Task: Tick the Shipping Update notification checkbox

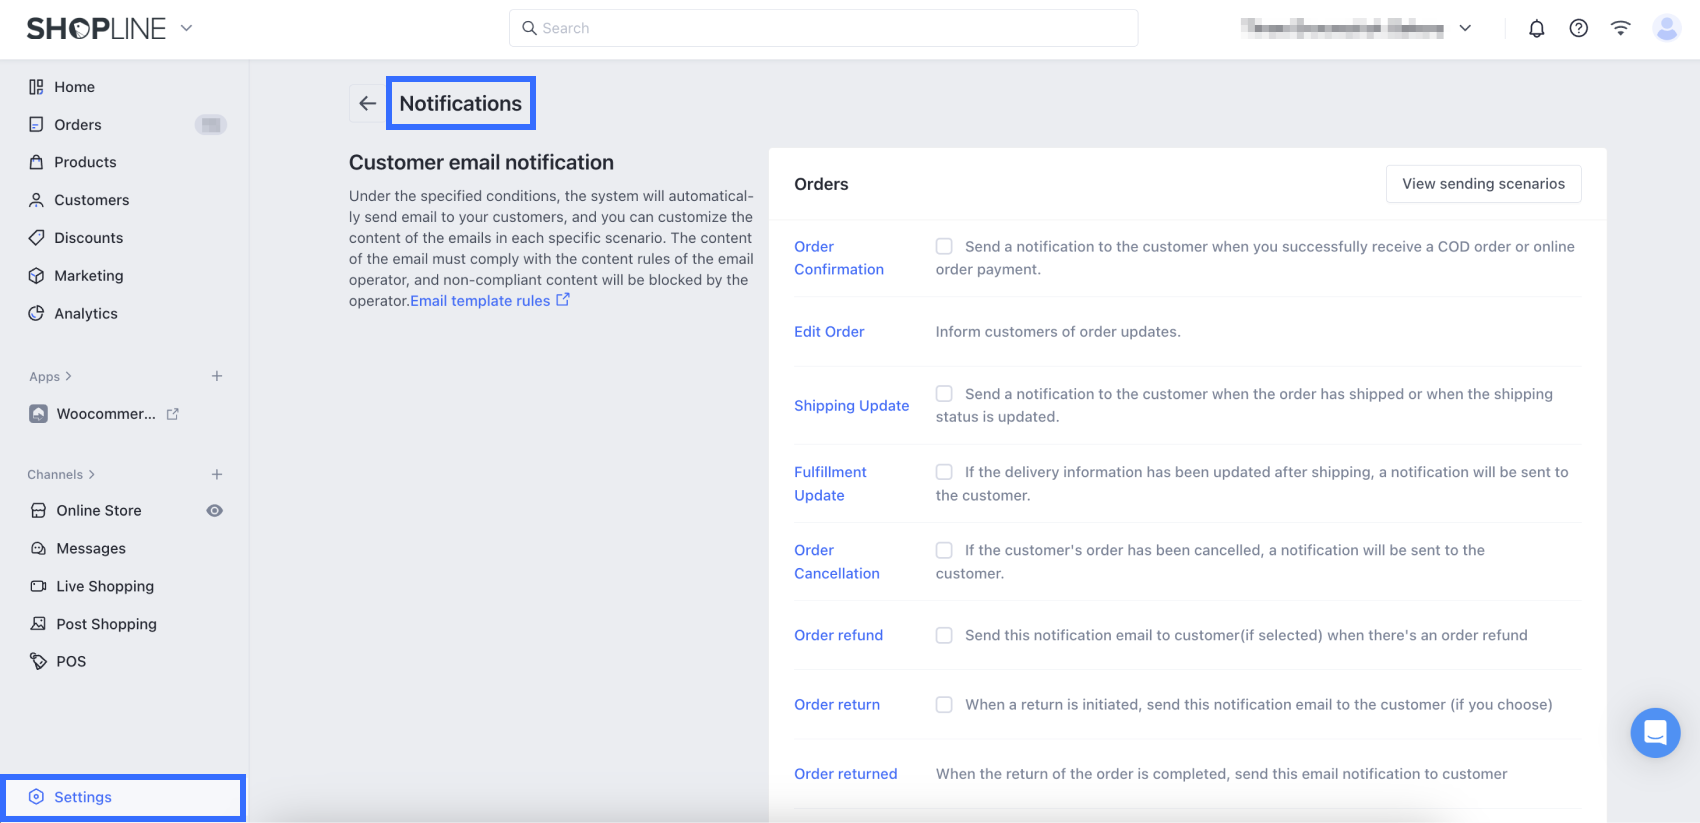Action: (944, 394)
